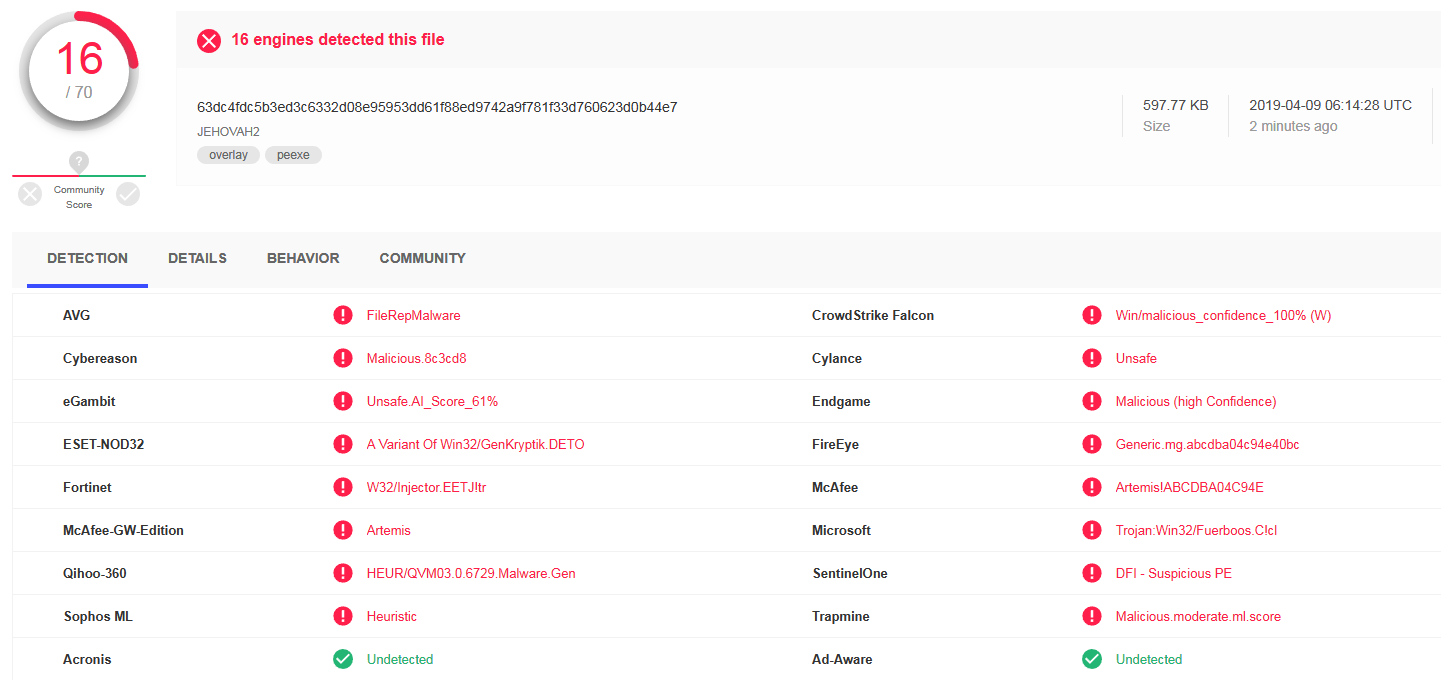Switch to the Behavior tab
The image size is (1441, 680).
point(303,258)
